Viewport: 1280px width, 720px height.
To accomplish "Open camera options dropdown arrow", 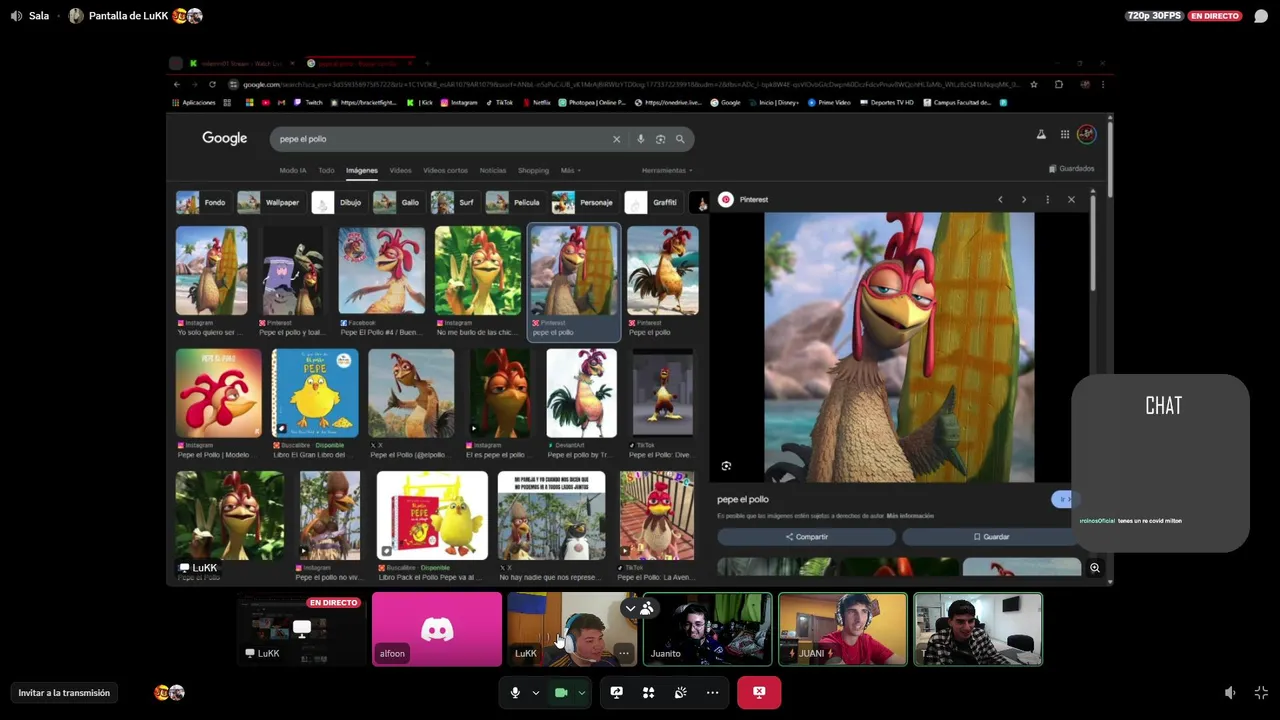I will tap(581, 692).
